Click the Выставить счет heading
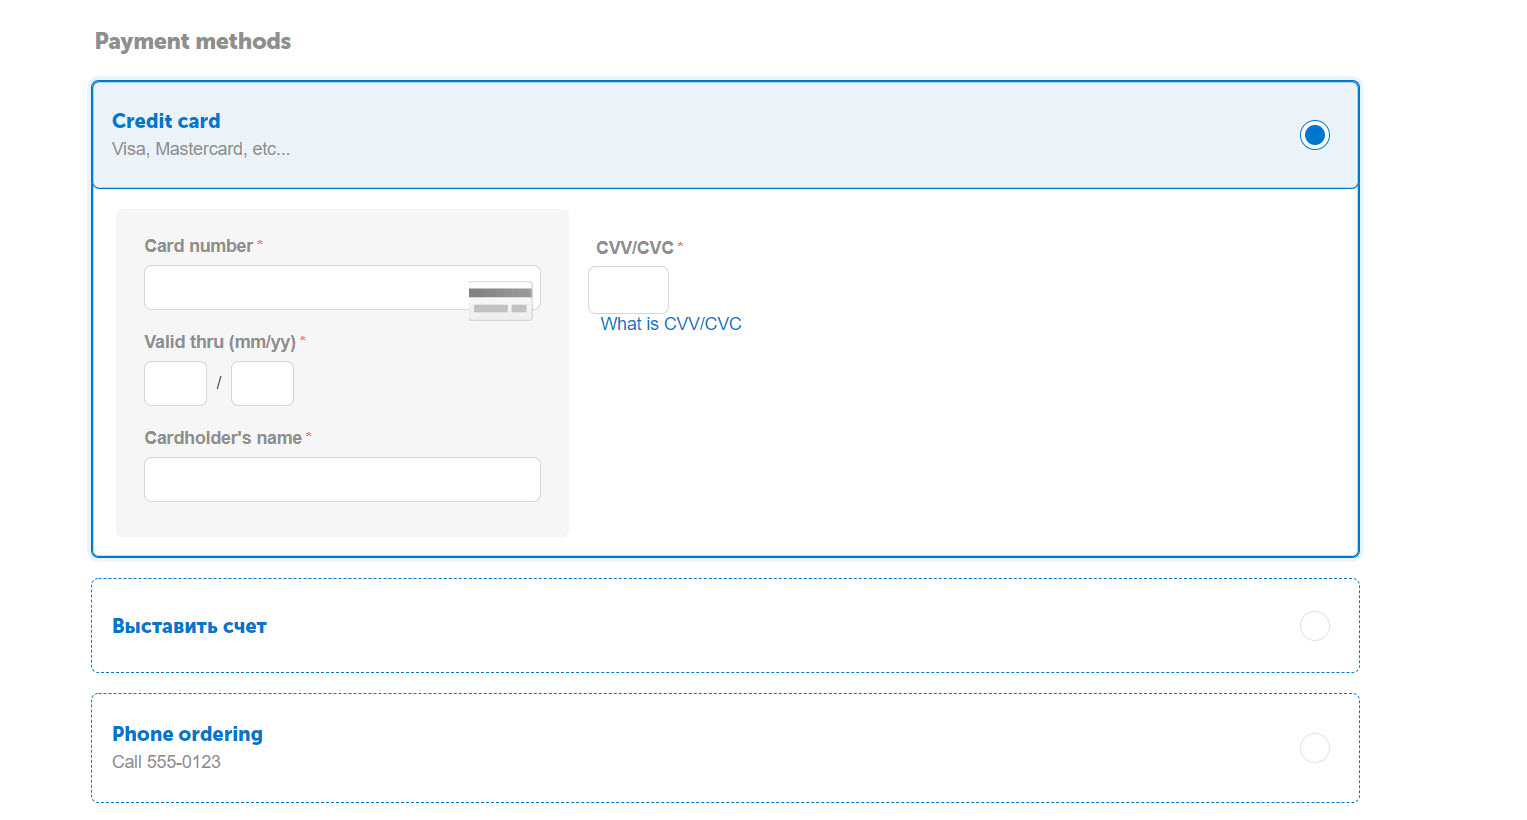This screenshot has width=1527, height=820. pyautogui.click(x=189, y=626)
